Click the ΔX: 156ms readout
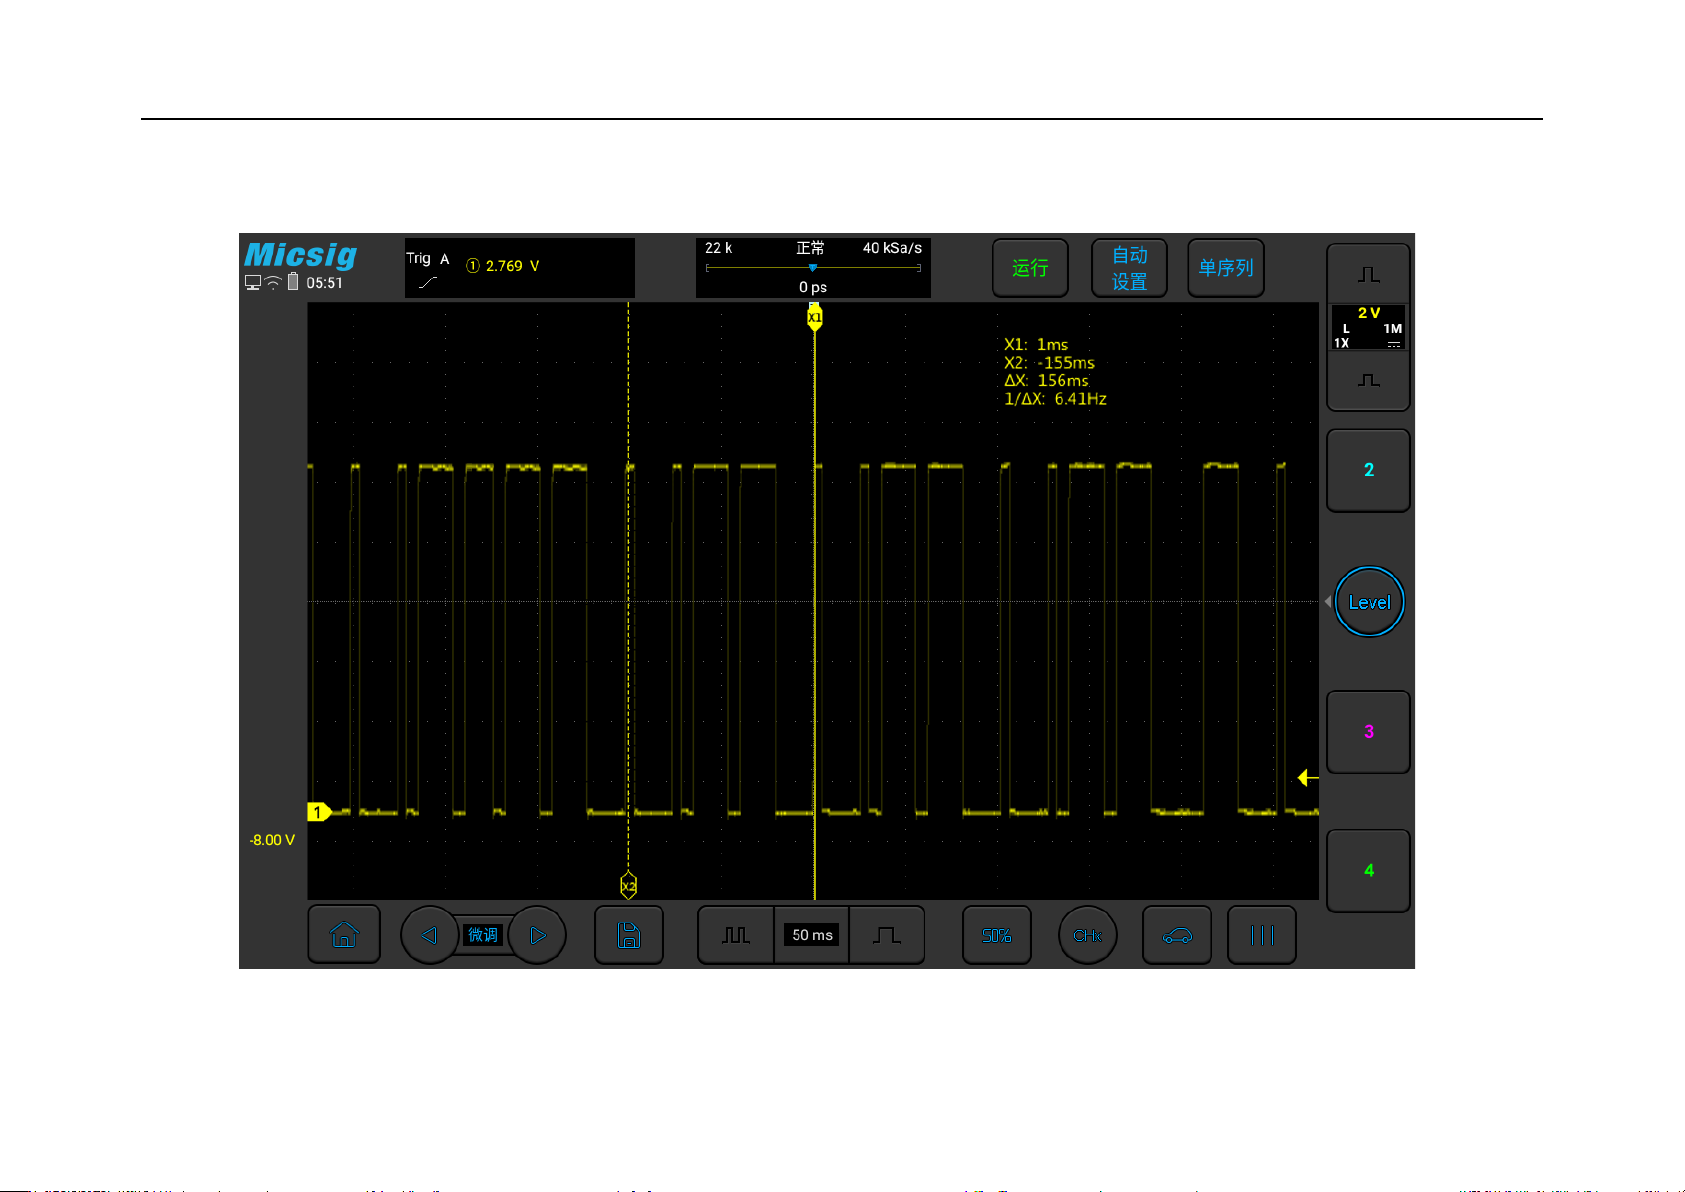Viewport: 1685px width, 1192px height. pyautogui.click(x=1046, y=381)
